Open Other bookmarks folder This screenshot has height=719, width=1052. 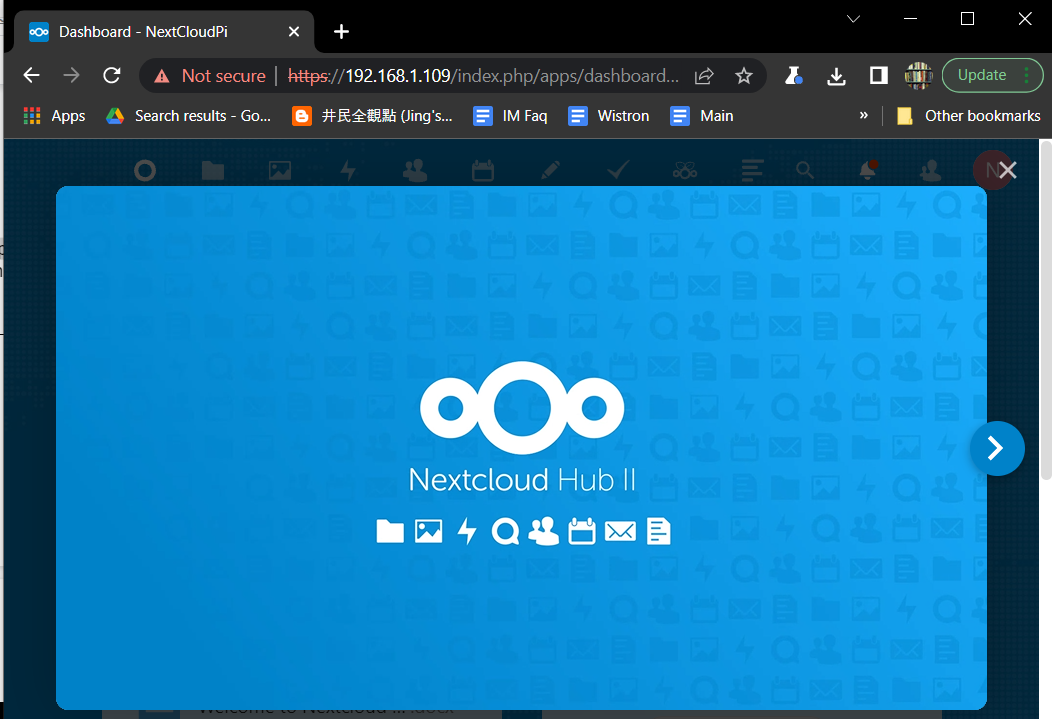[968, 116]
